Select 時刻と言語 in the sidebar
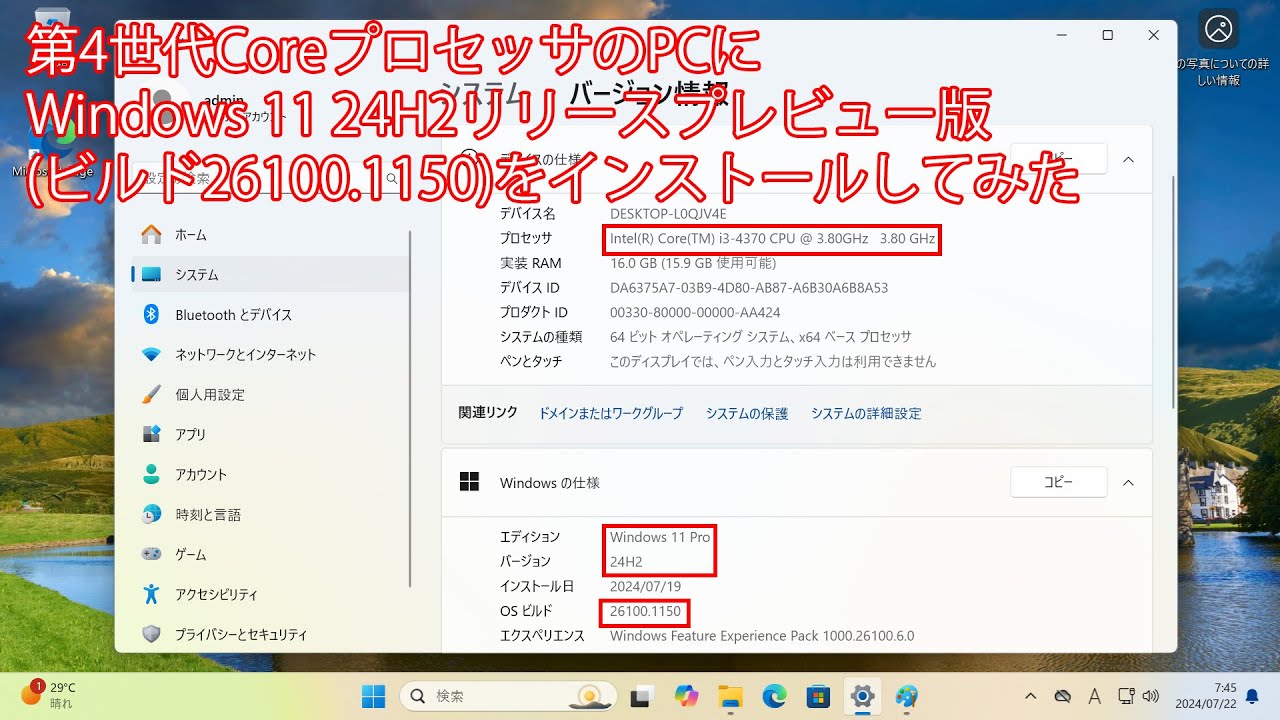Image resolution: width=1280 pixels, height=720 pixels. [207, 515]
